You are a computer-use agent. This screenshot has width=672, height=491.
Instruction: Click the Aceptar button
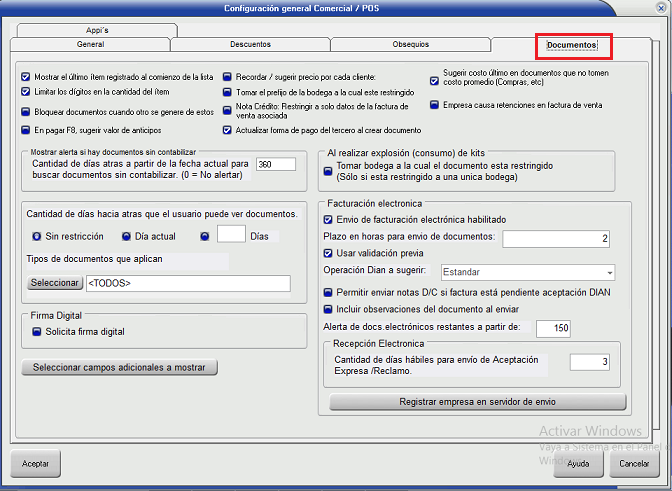[x=35, y=464]
